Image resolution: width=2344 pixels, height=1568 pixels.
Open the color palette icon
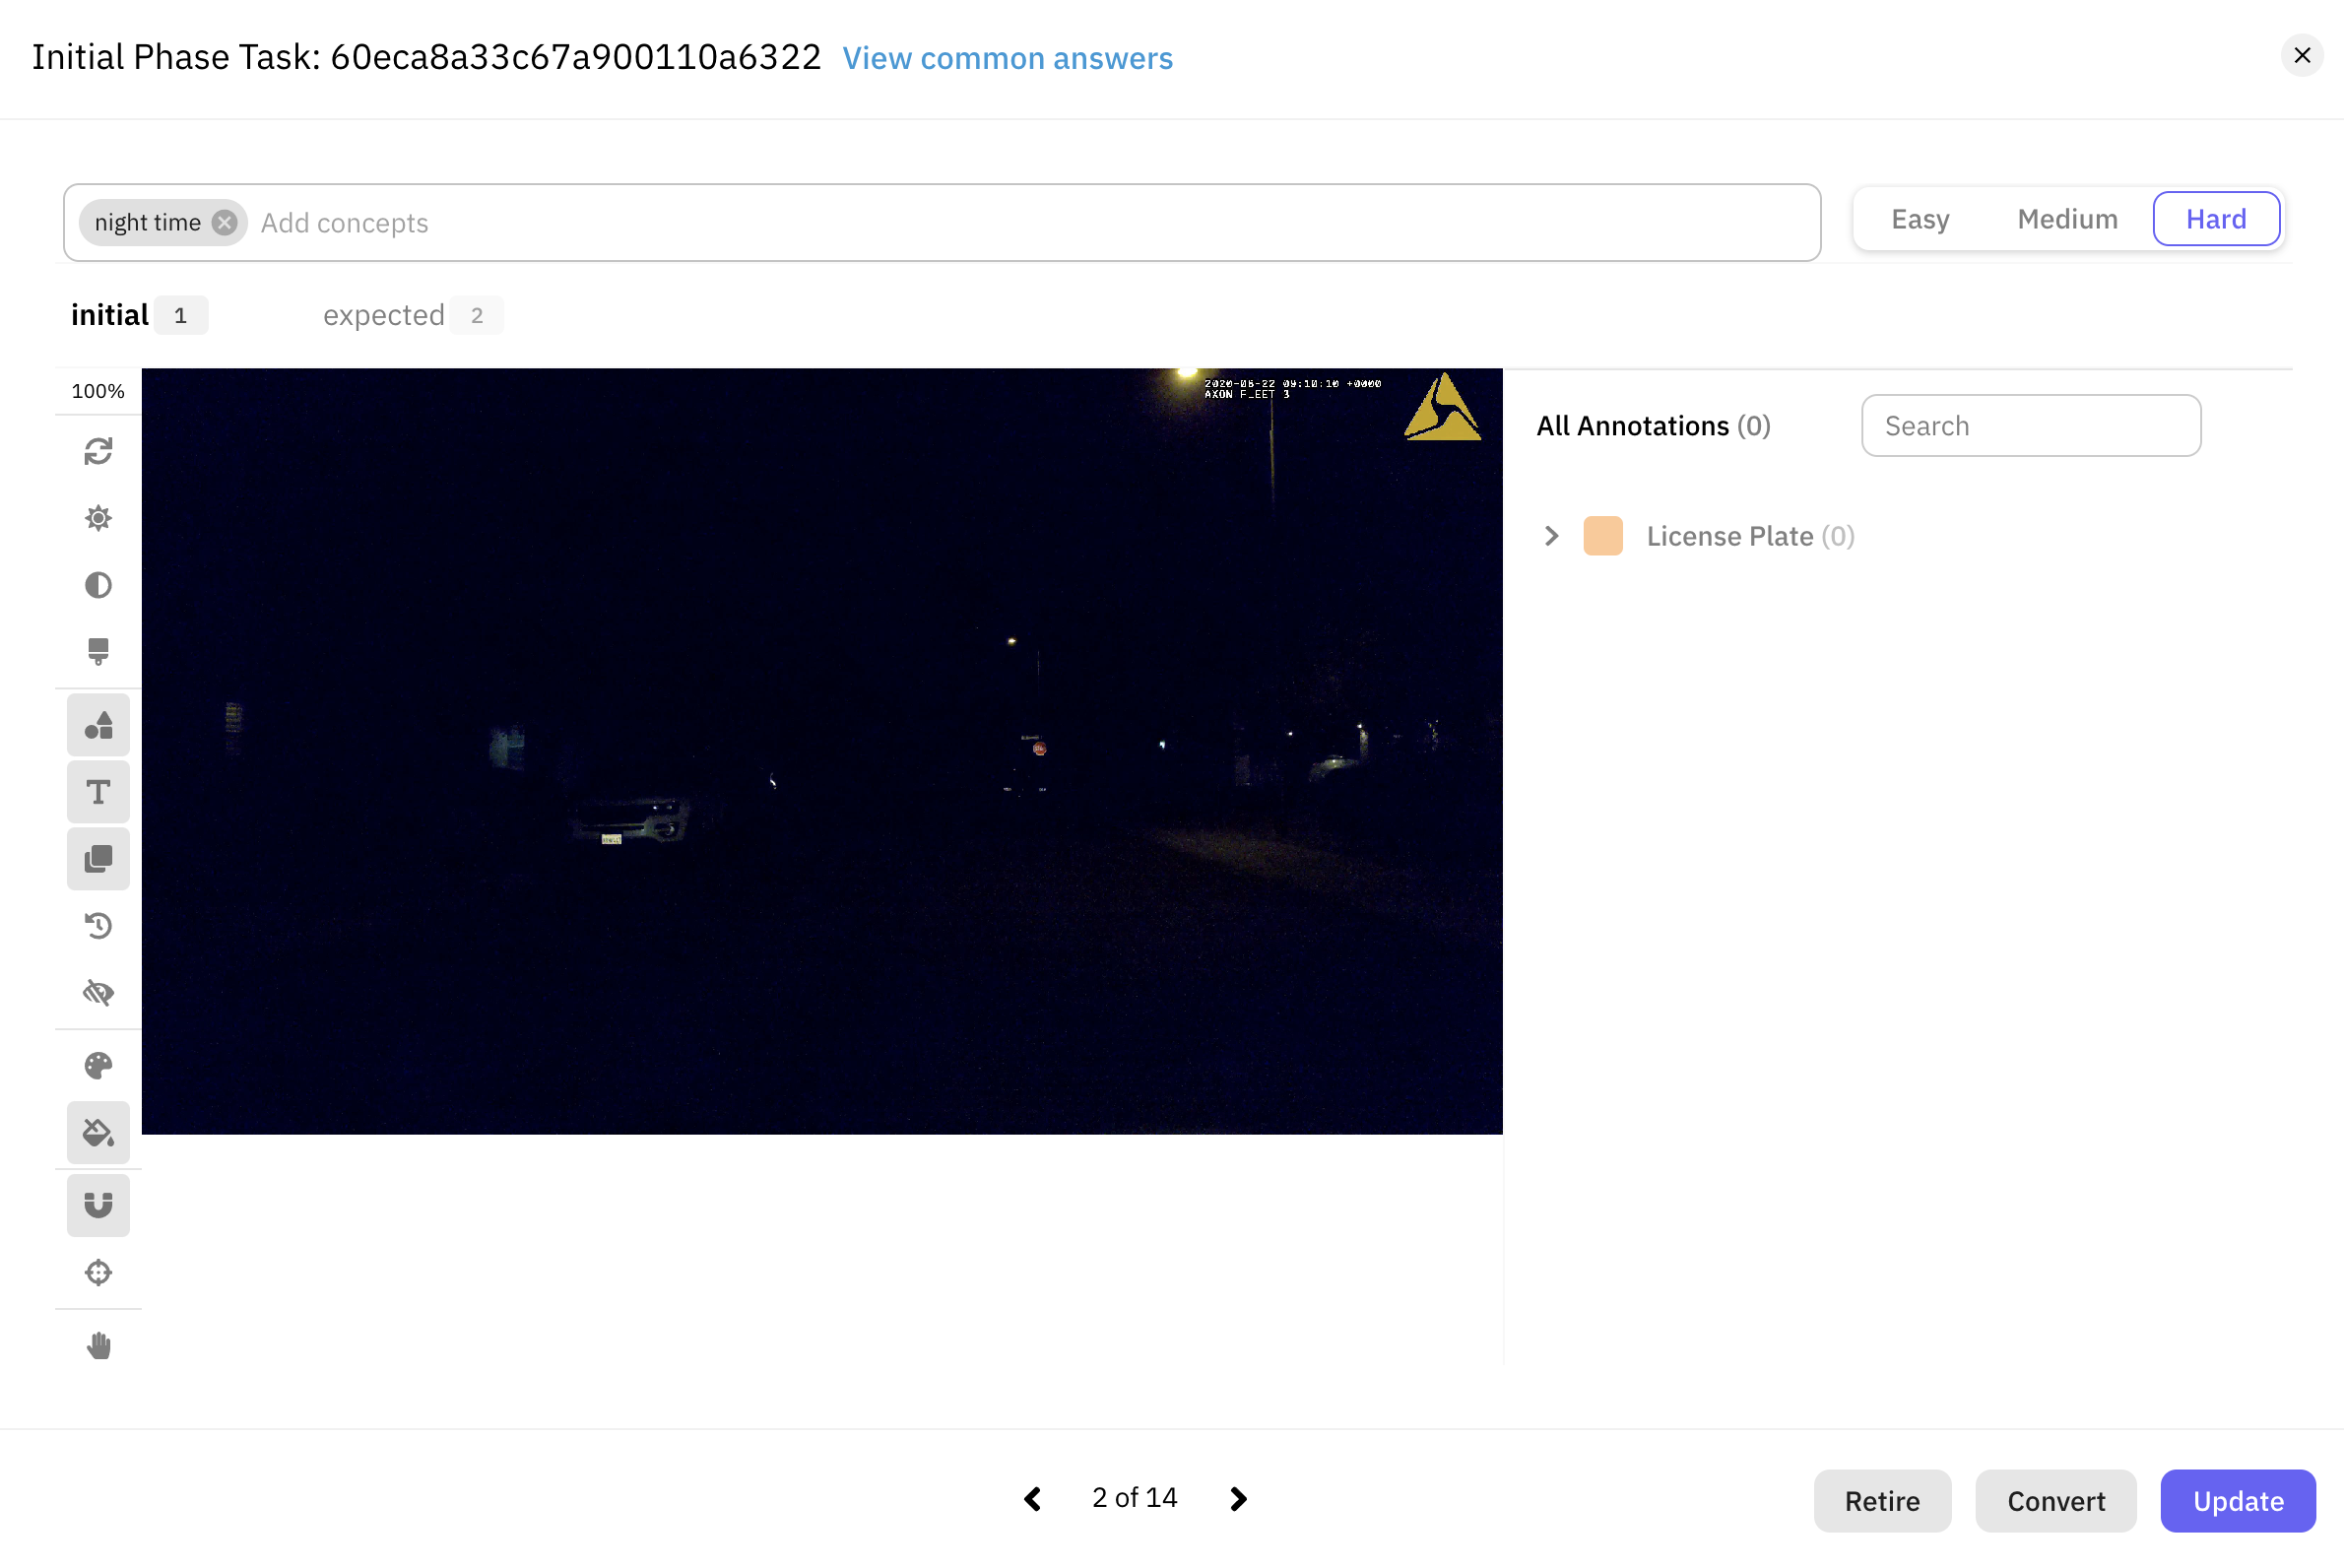(98, 1065)
